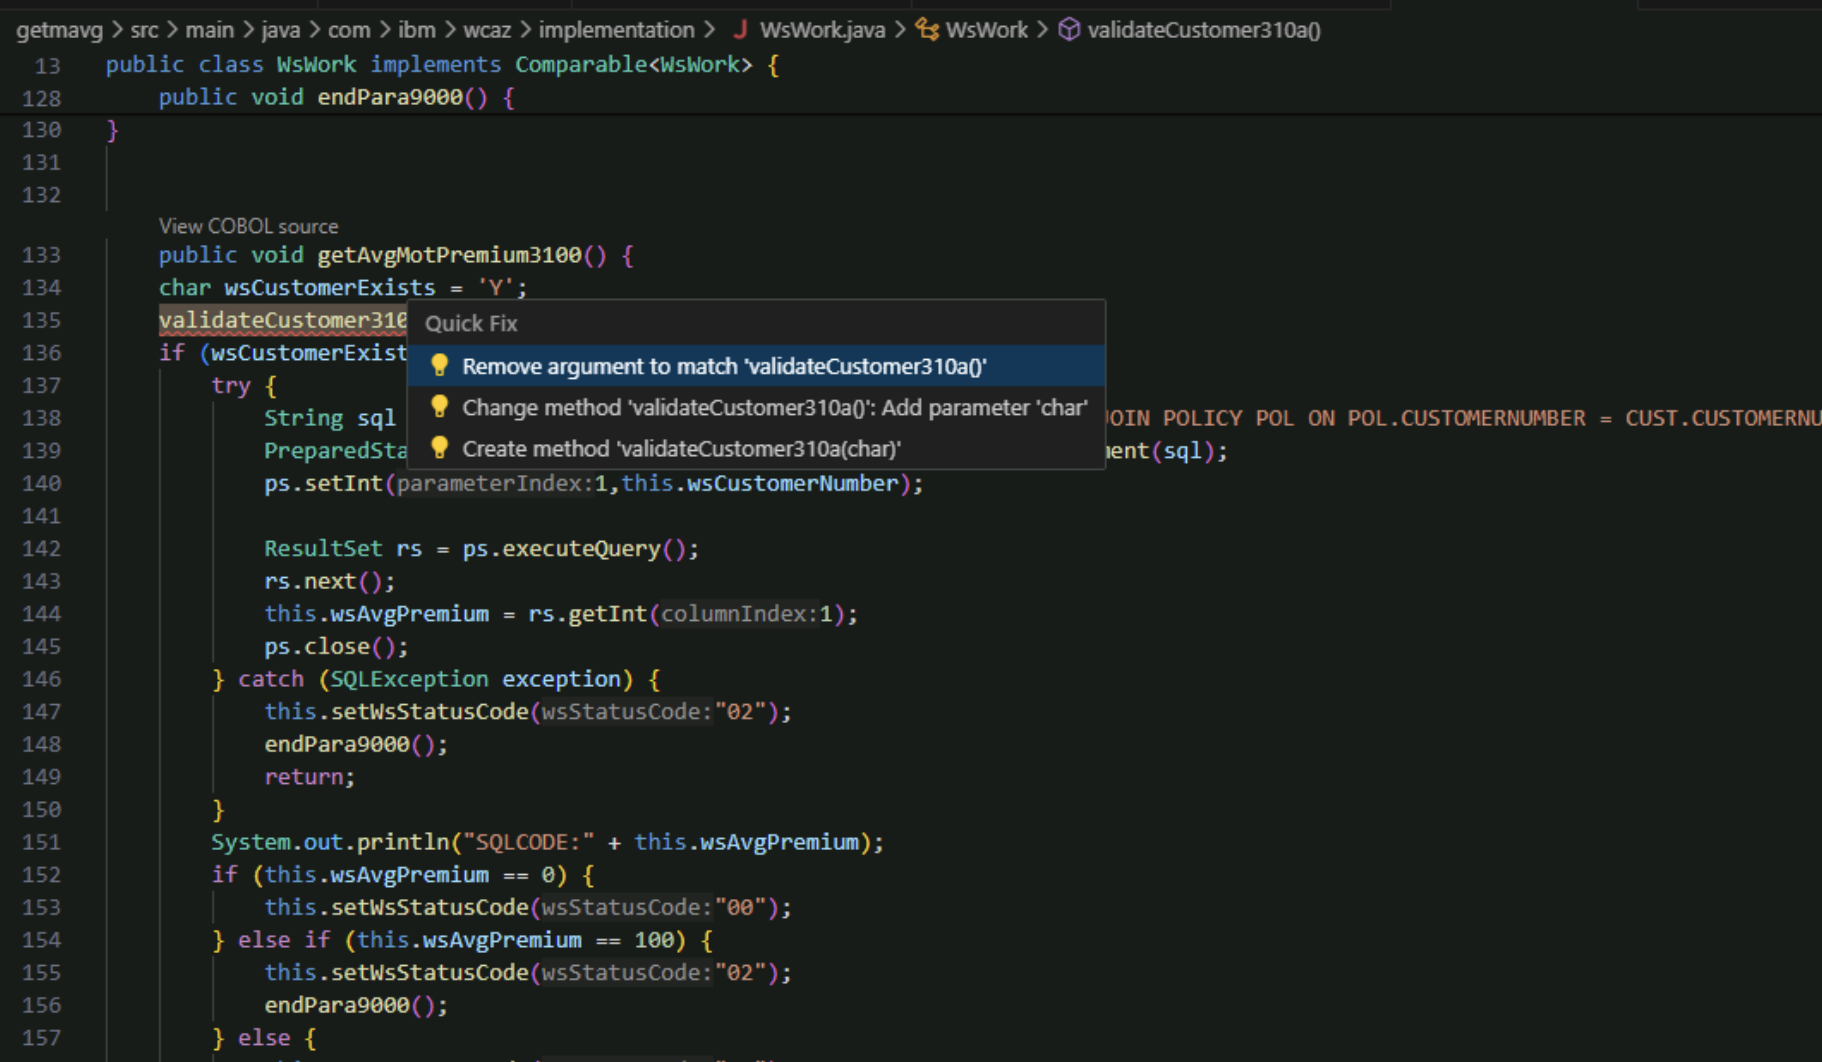The height and width of the screenshot is (1062, 1822).
Task: Click 'char wsCustomerExists' declaration on line 134
Action: (343, 288)
